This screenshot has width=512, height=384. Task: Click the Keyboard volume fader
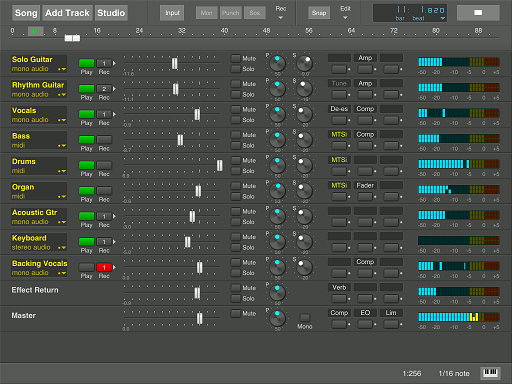tap(188, 242)
